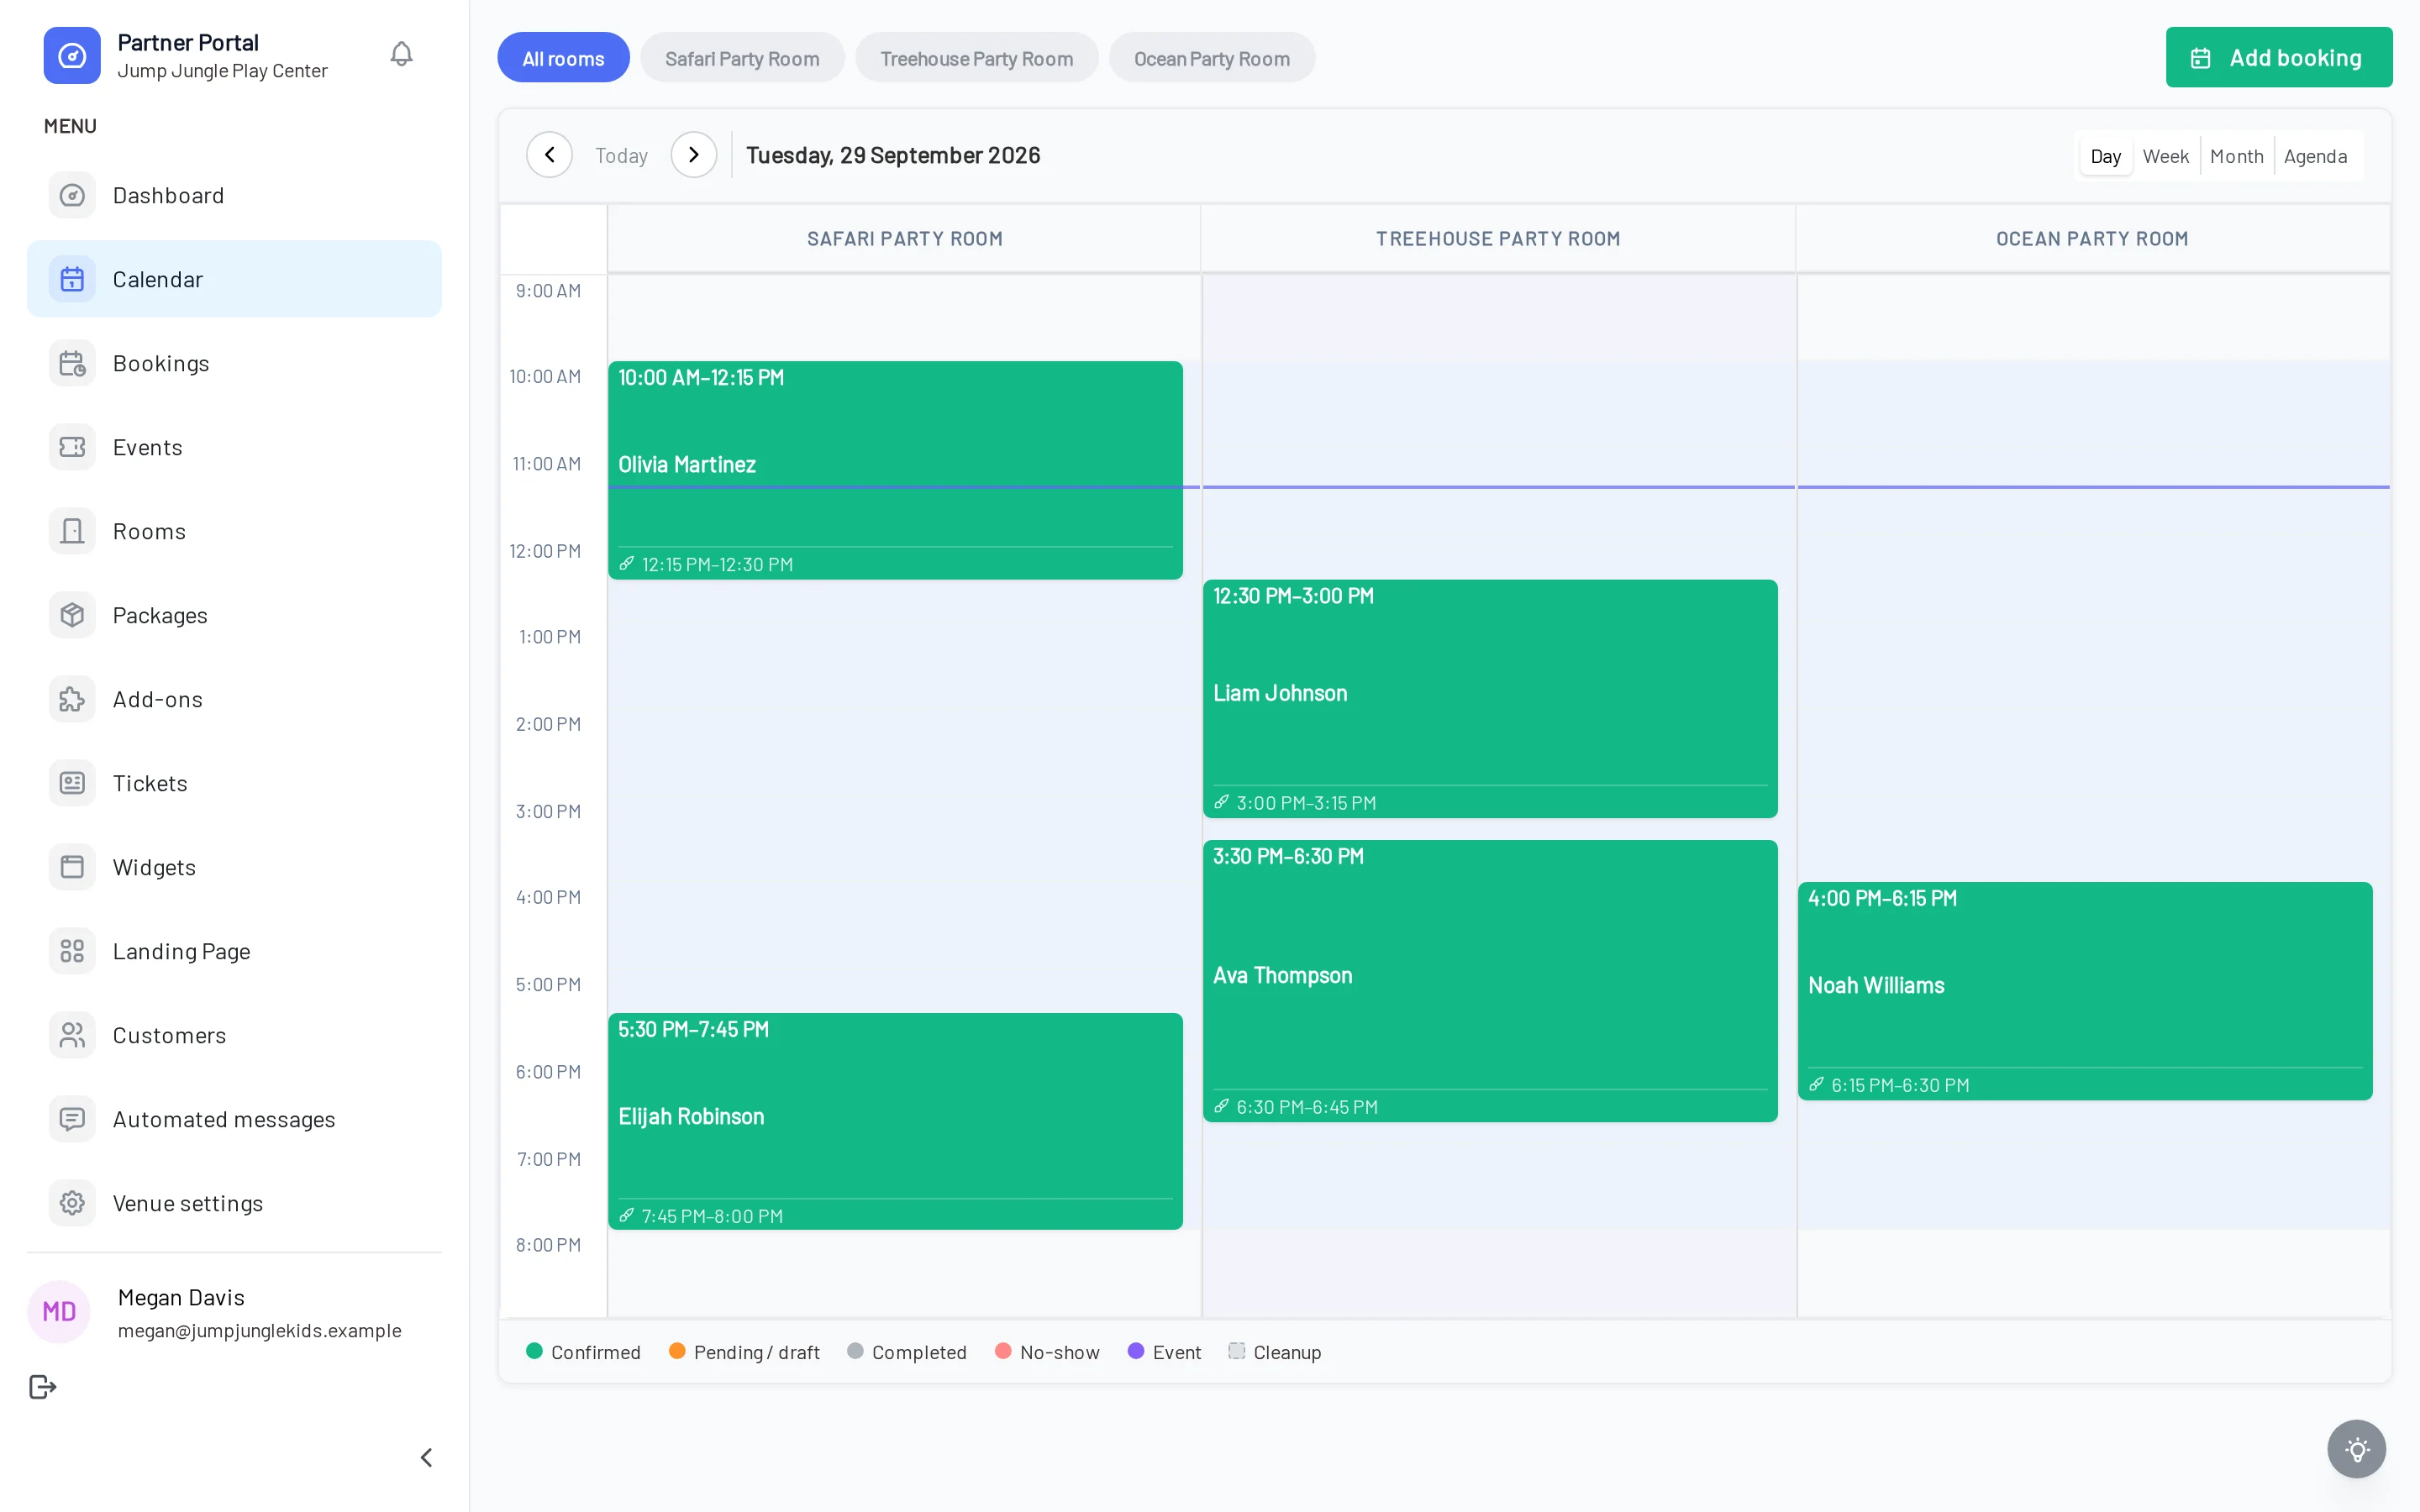
Task: Switch to Month view
Action: (x=2236, y=156)
